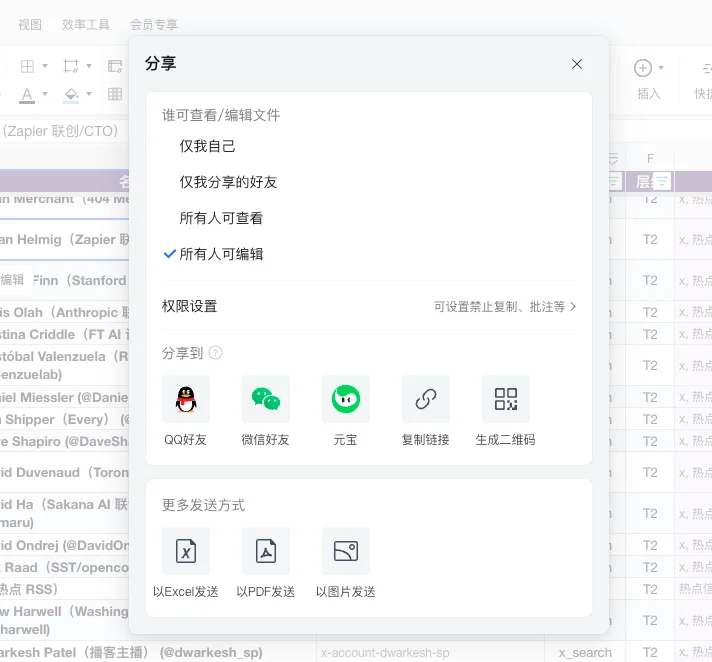Open dropdown arrow next to 插入 plus icon
712x662 pixels.
[661, 68]
